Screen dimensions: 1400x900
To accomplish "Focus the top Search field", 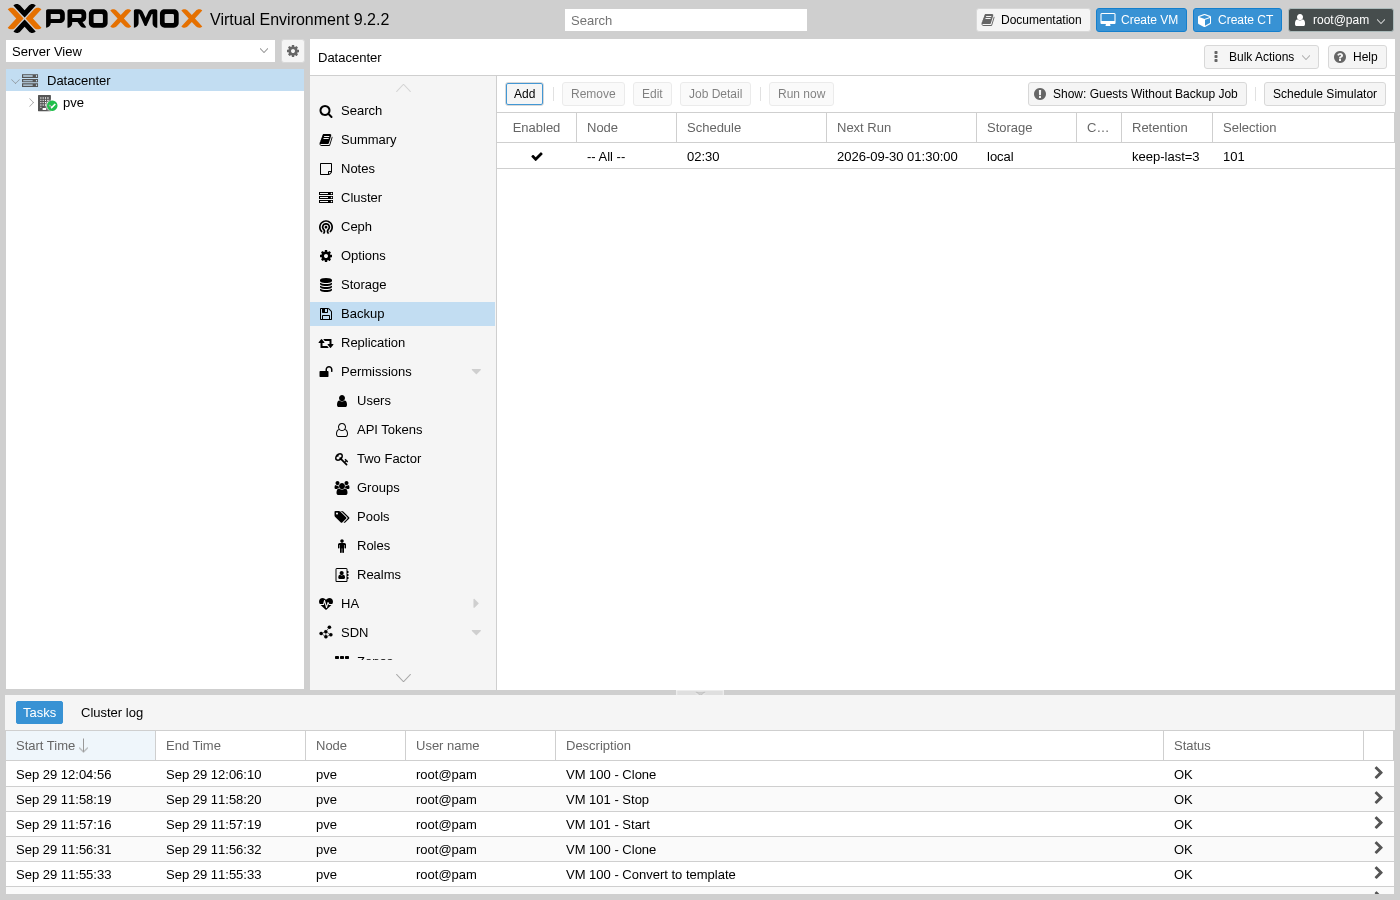I will point(686,20).
